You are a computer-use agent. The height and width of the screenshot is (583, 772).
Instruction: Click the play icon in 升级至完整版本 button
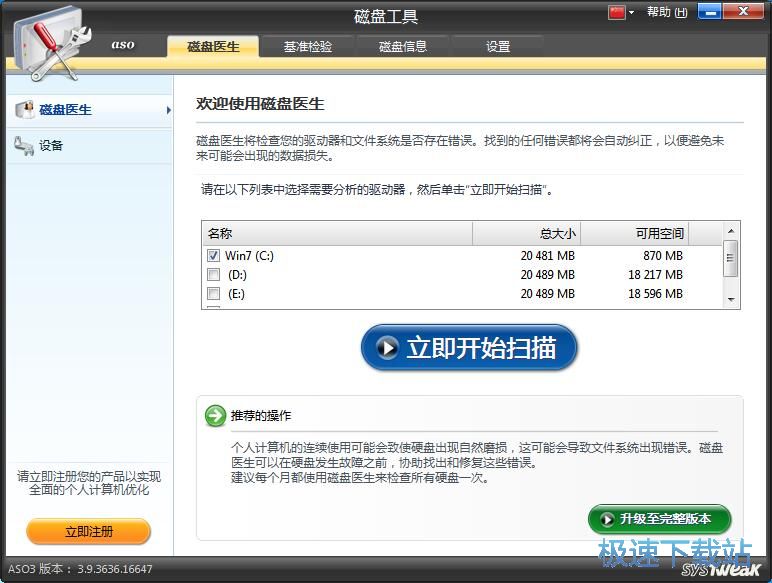coord(607,519)
